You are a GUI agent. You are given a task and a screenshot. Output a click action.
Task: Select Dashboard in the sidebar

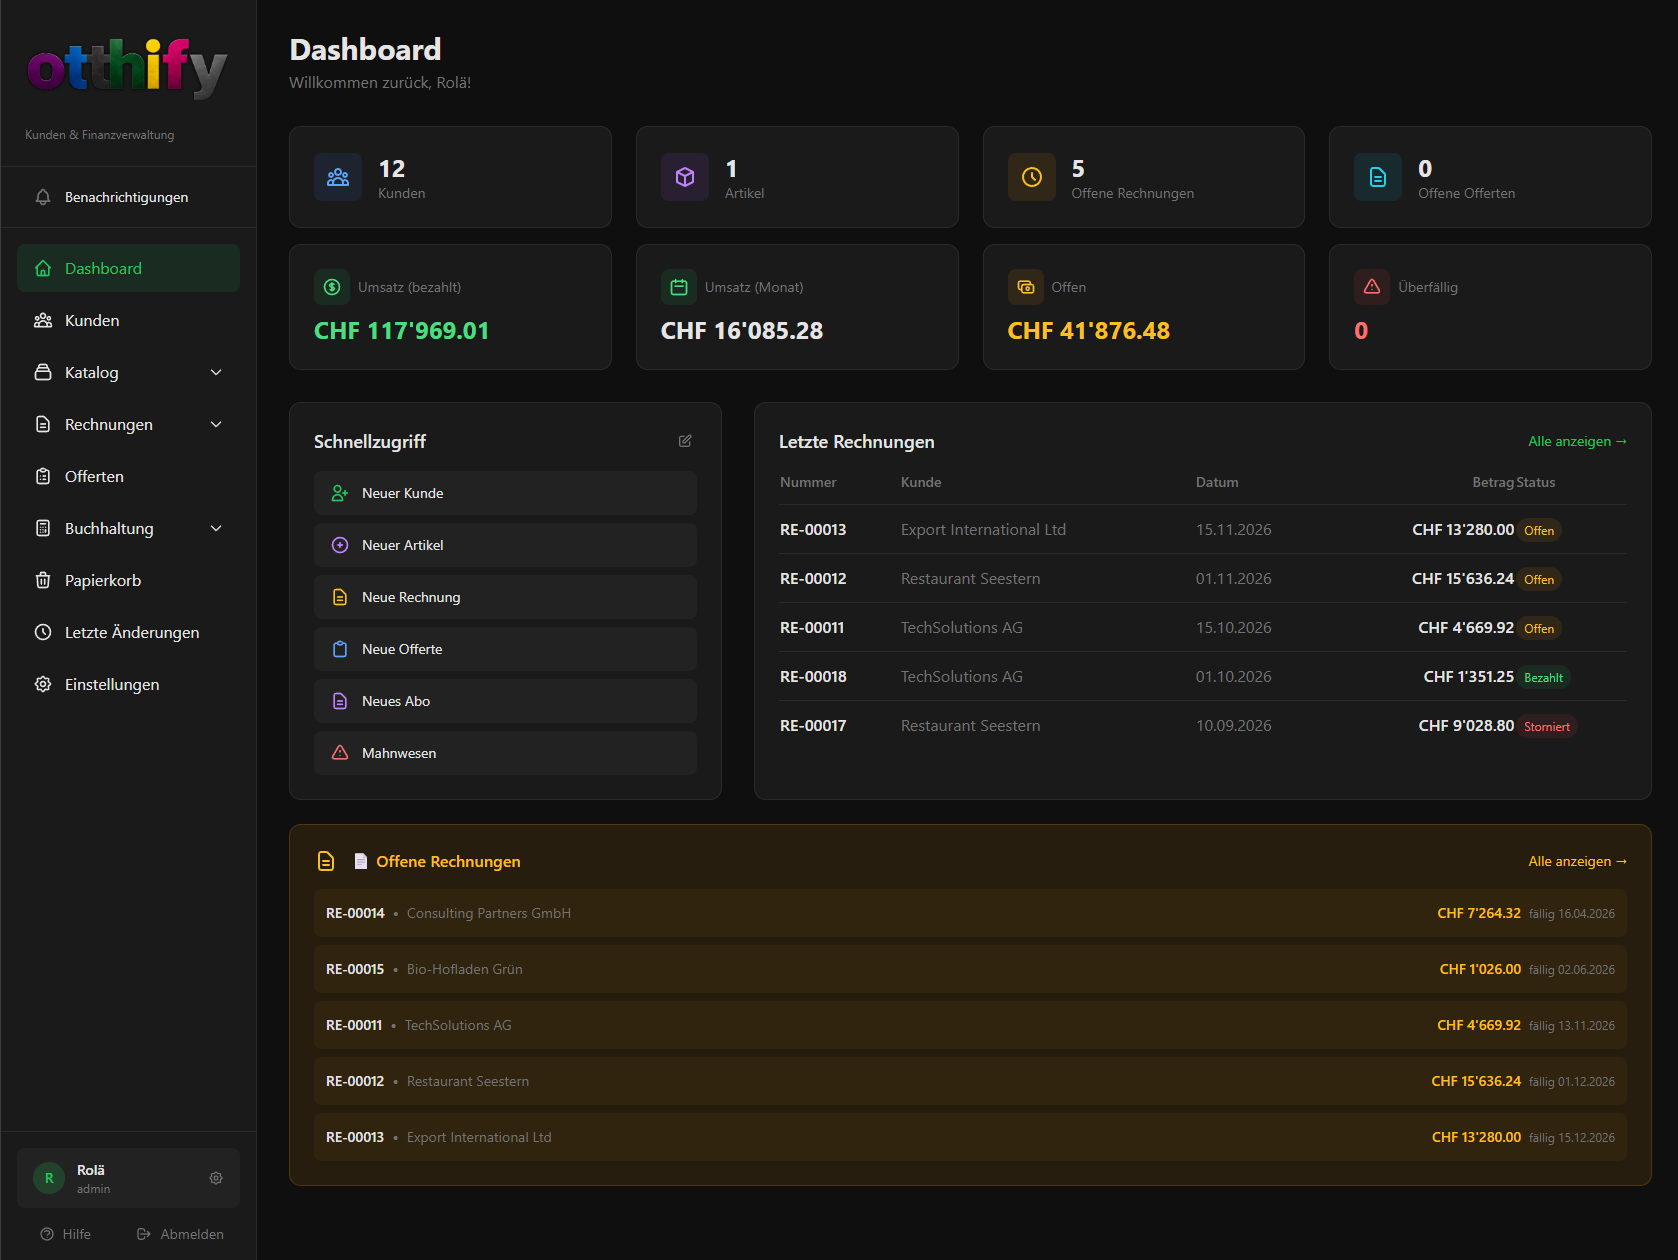coord(128,268)
